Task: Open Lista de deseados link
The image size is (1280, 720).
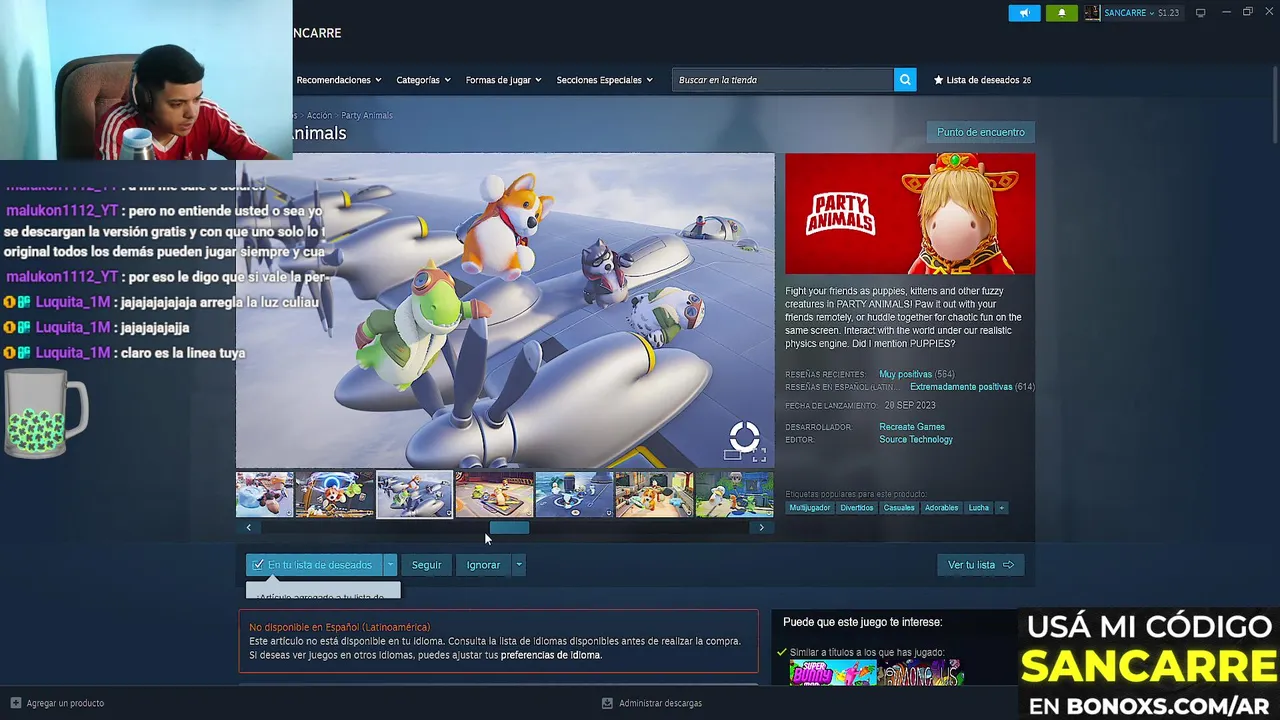Action: pyautogui.click(x=988, y=80)
